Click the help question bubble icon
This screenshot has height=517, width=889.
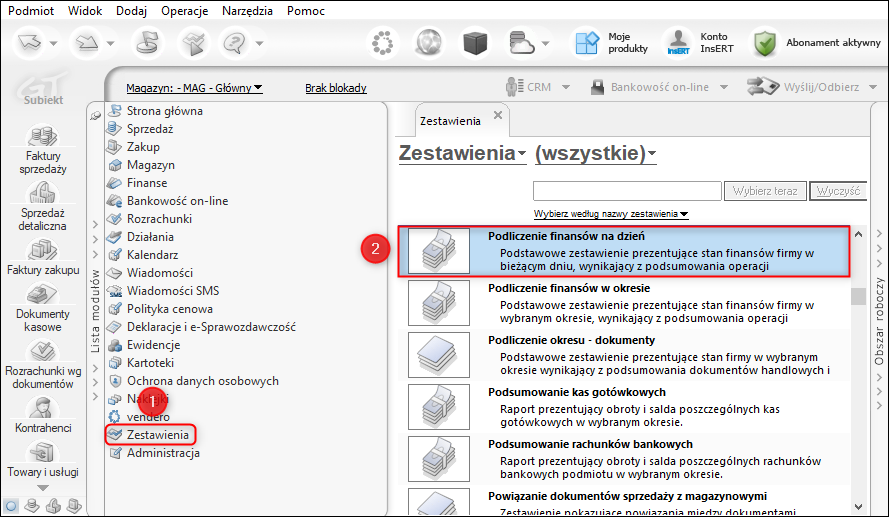coord(234,43)
